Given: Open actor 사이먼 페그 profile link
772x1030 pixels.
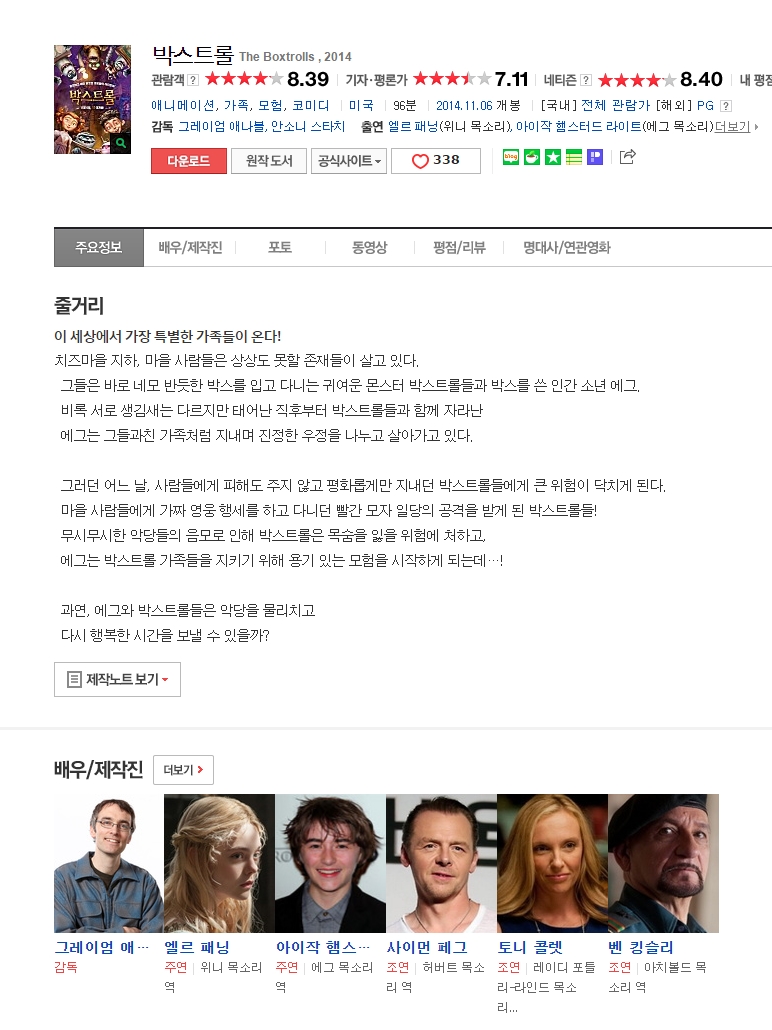Looking at the screenshot, I should (x=426, y=947).
